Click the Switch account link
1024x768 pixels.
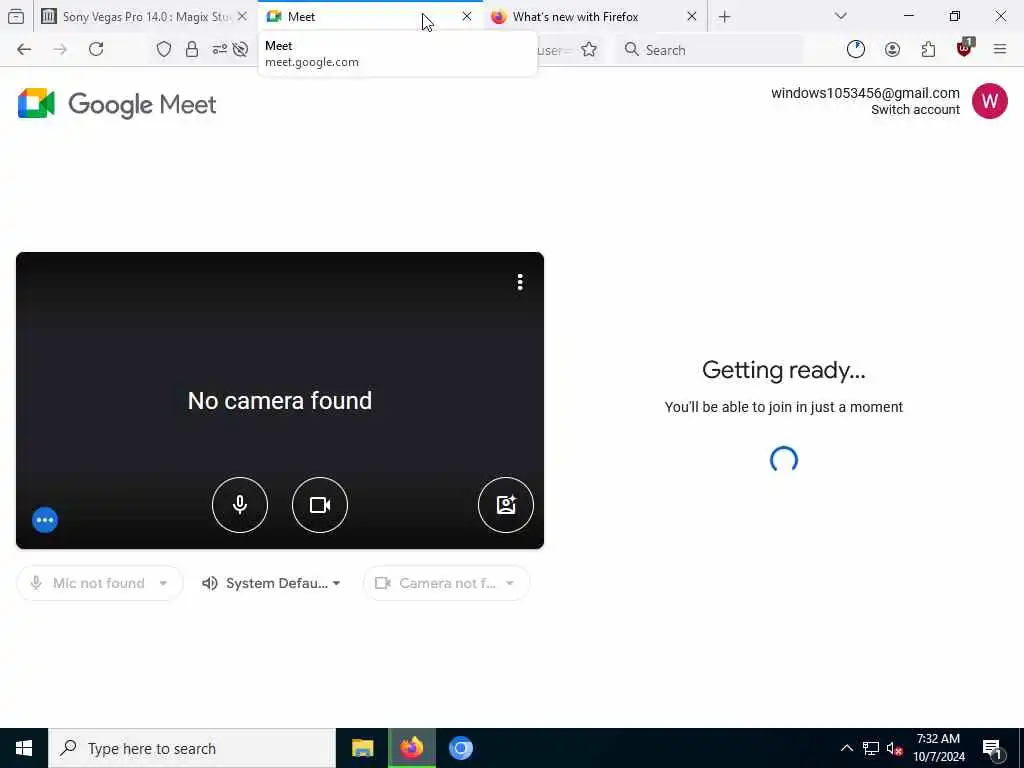point(915,110)
